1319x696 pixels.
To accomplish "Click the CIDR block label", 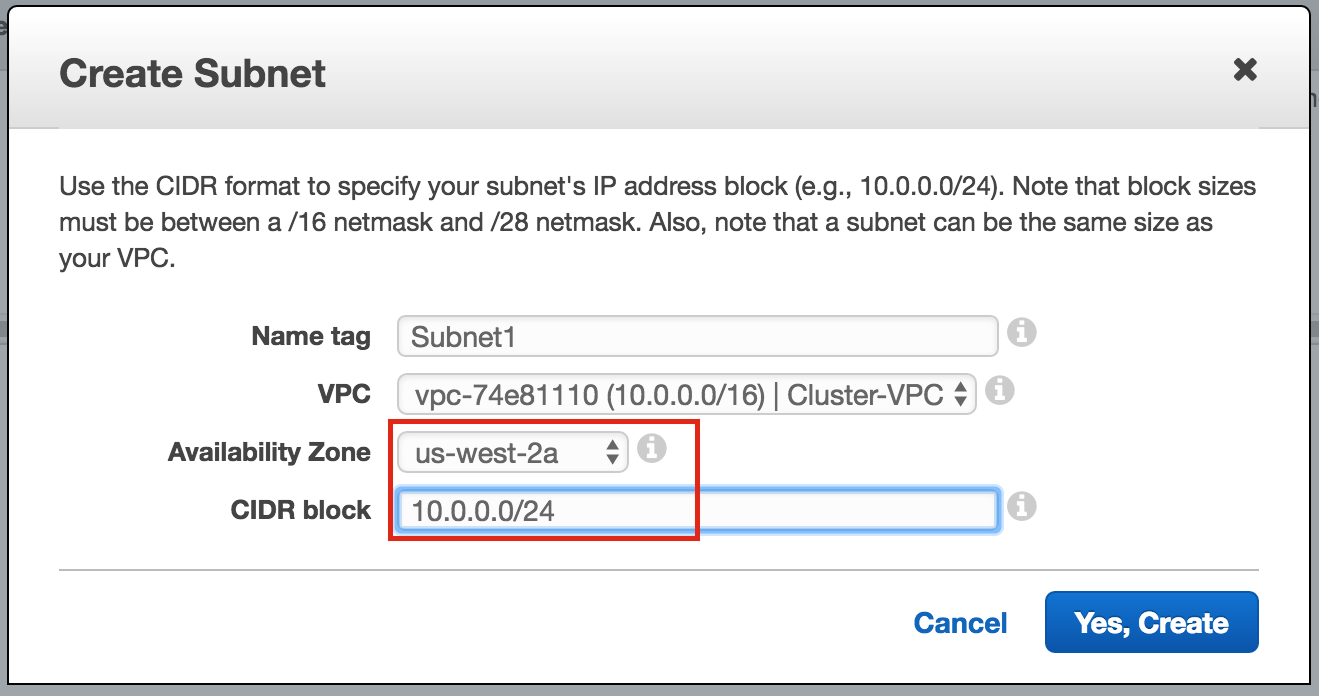I will click(301, 510).
